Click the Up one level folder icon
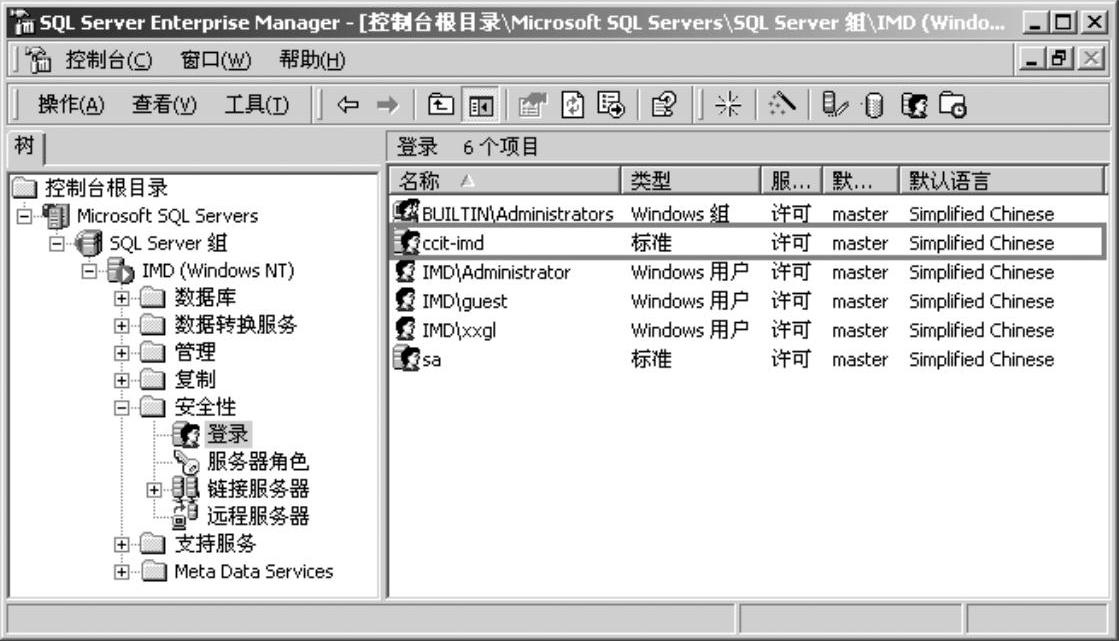Image resolution: width=1119 pixels, height=641 pixels. [x=440, y=106]
